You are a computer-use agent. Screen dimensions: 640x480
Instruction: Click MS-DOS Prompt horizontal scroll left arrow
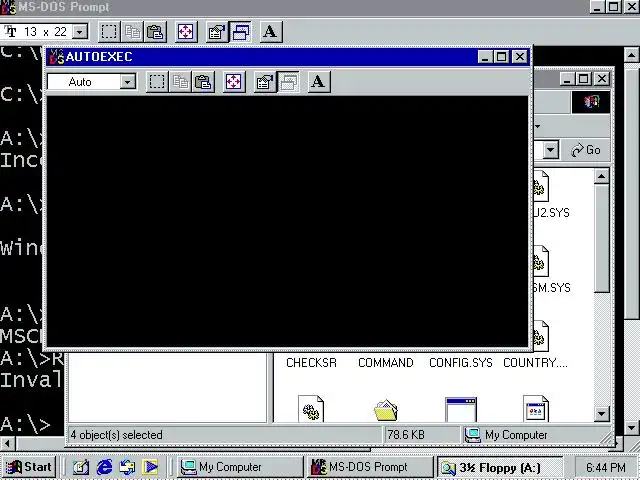pyautogui.click(x=7, y=443)
